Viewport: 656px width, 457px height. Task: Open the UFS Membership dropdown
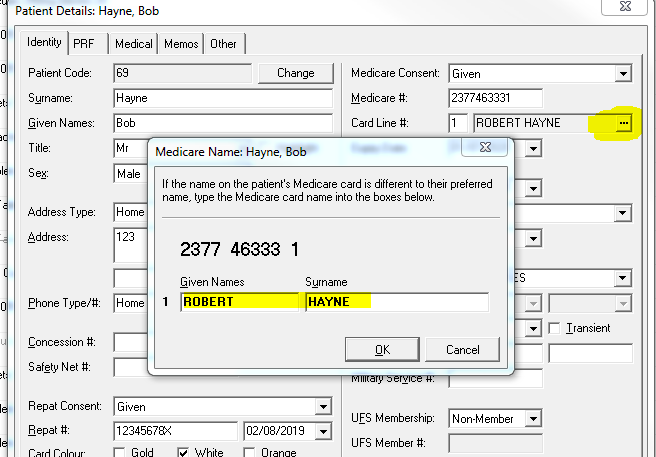click(533, 418)
